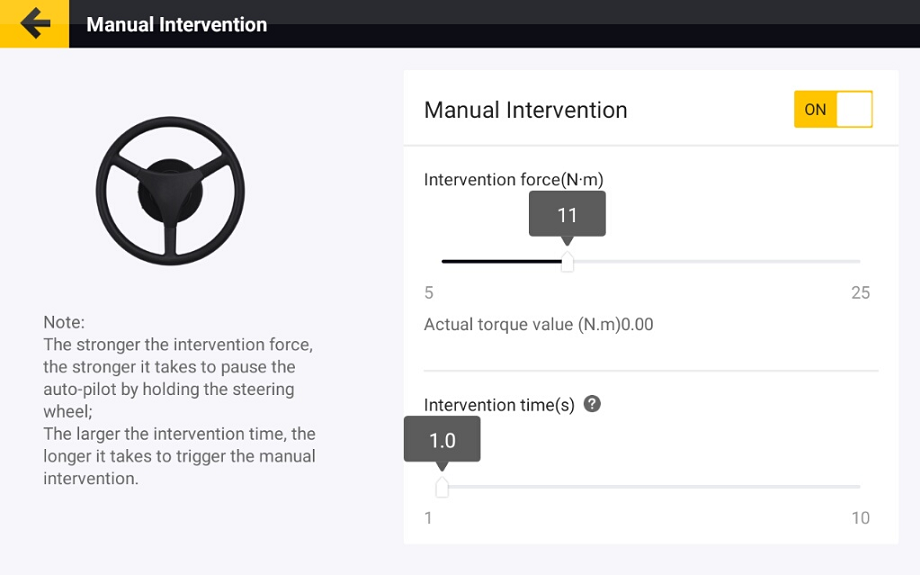Click the 11 force value tooltip
This screenshot has height=575, width=920.
pos(567,214)
